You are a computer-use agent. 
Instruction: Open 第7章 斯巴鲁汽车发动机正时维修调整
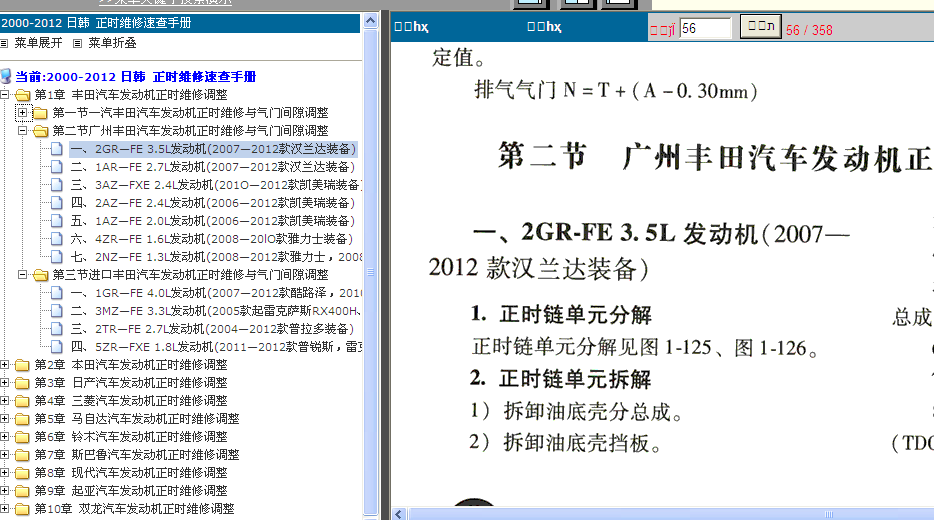136,454
